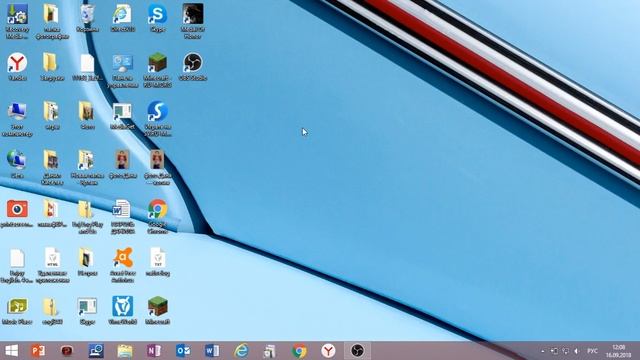Open the Control Panel desktop icon

122,70
